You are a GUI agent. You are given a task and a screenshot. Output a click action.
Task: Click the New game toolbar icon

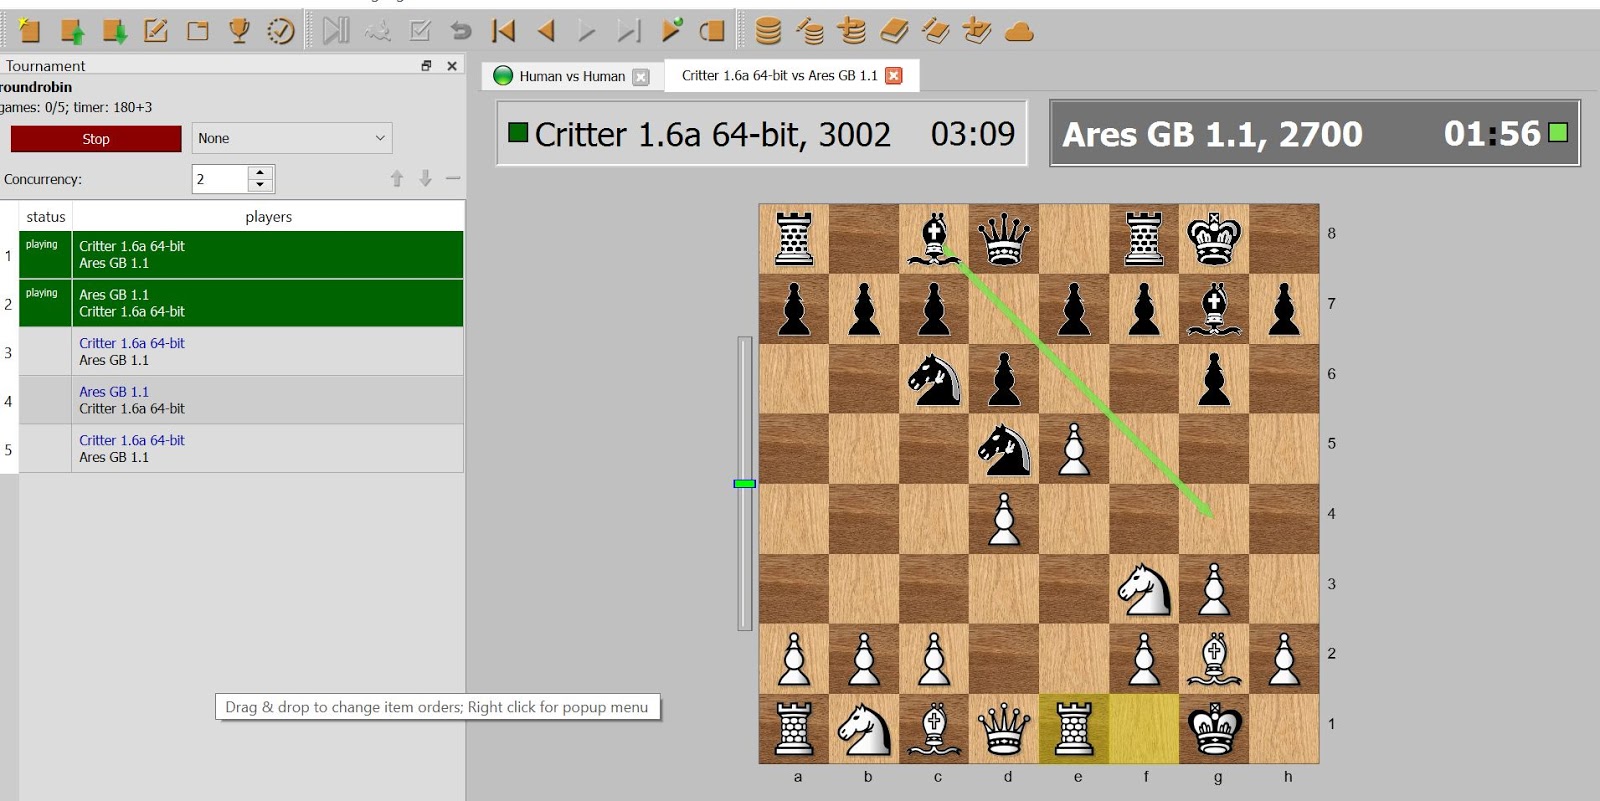point(29,31)
